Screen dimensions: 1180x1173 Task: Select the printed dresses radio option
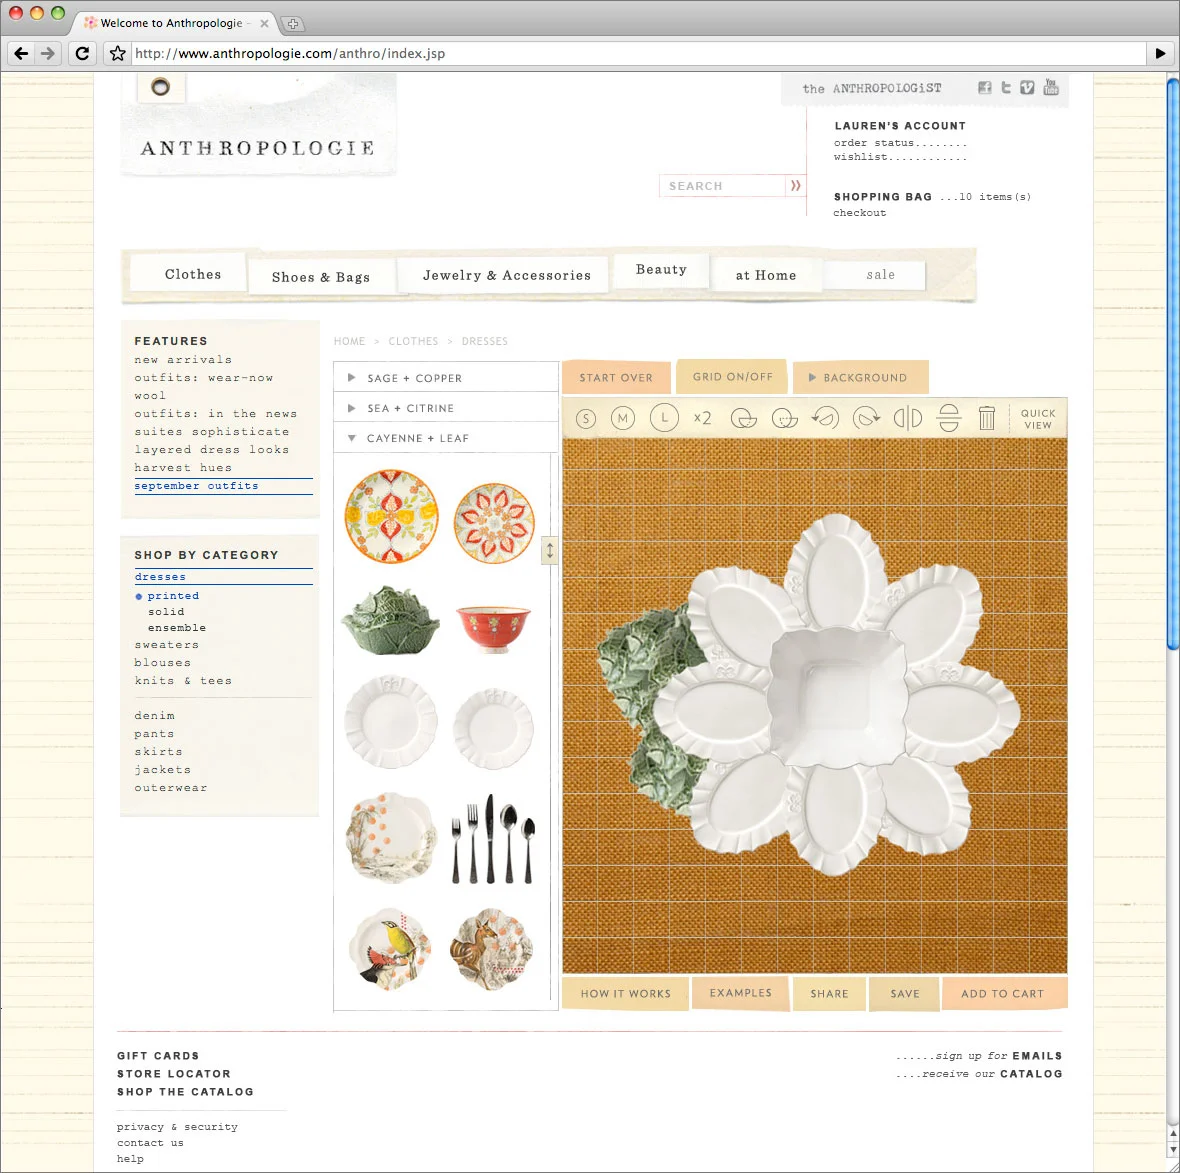point(138,596)
